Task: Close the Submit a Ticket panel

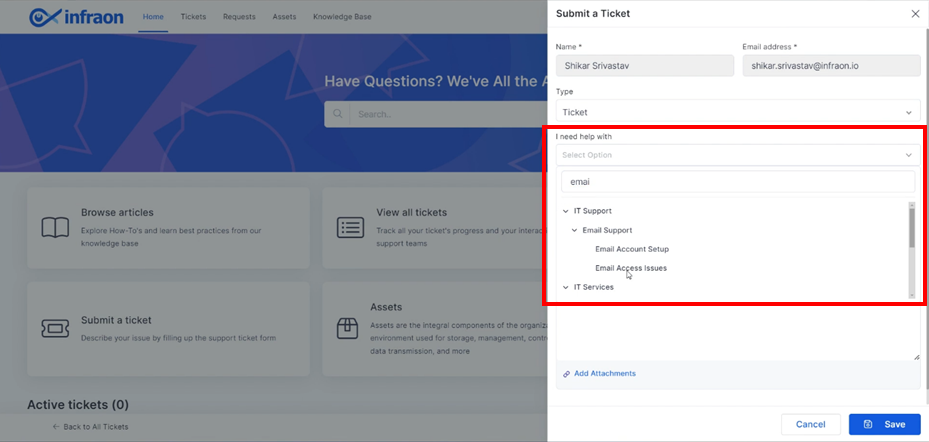Action: point(915,14)
